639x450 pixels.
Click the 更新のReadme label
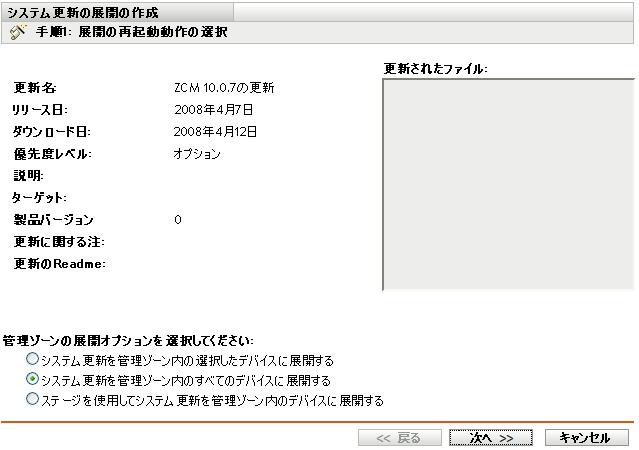pyautogui.click(x=59, y=264)
